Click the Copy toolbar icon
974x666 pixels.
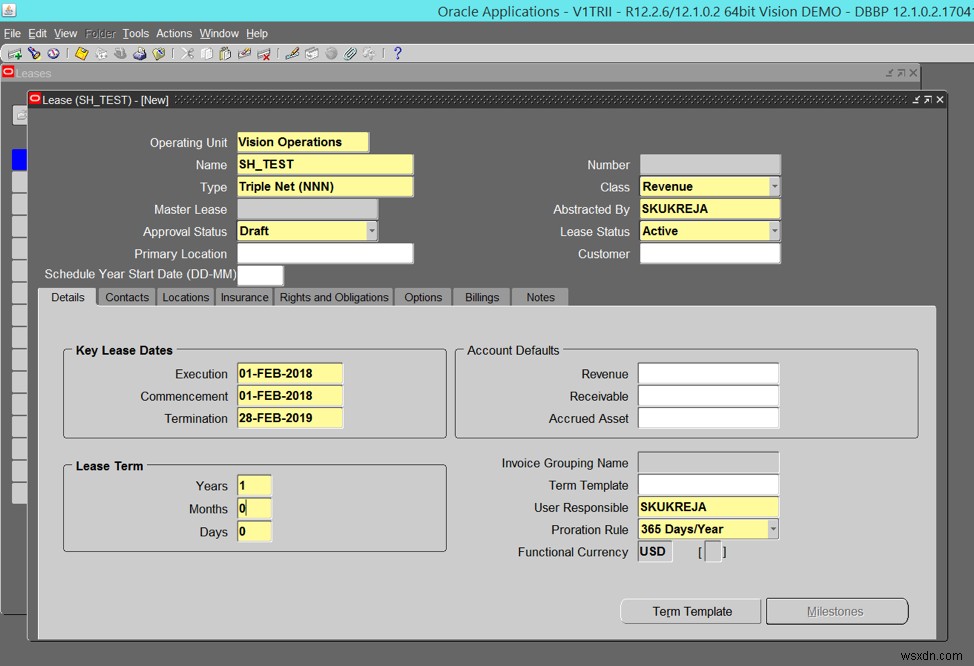click(205, 53)
